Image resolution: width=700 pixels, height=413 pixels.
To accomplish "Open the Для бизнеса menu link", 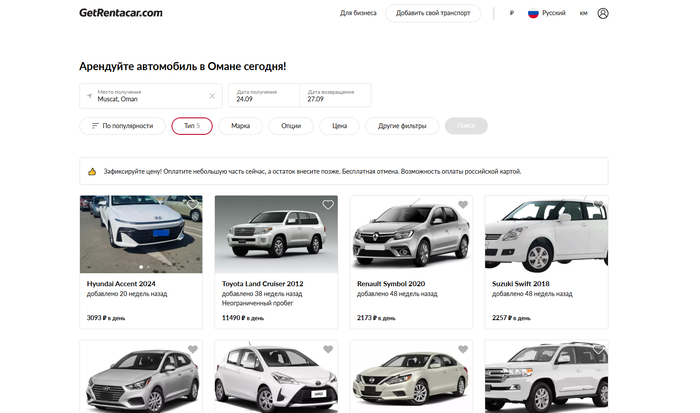I will [358, 14].
